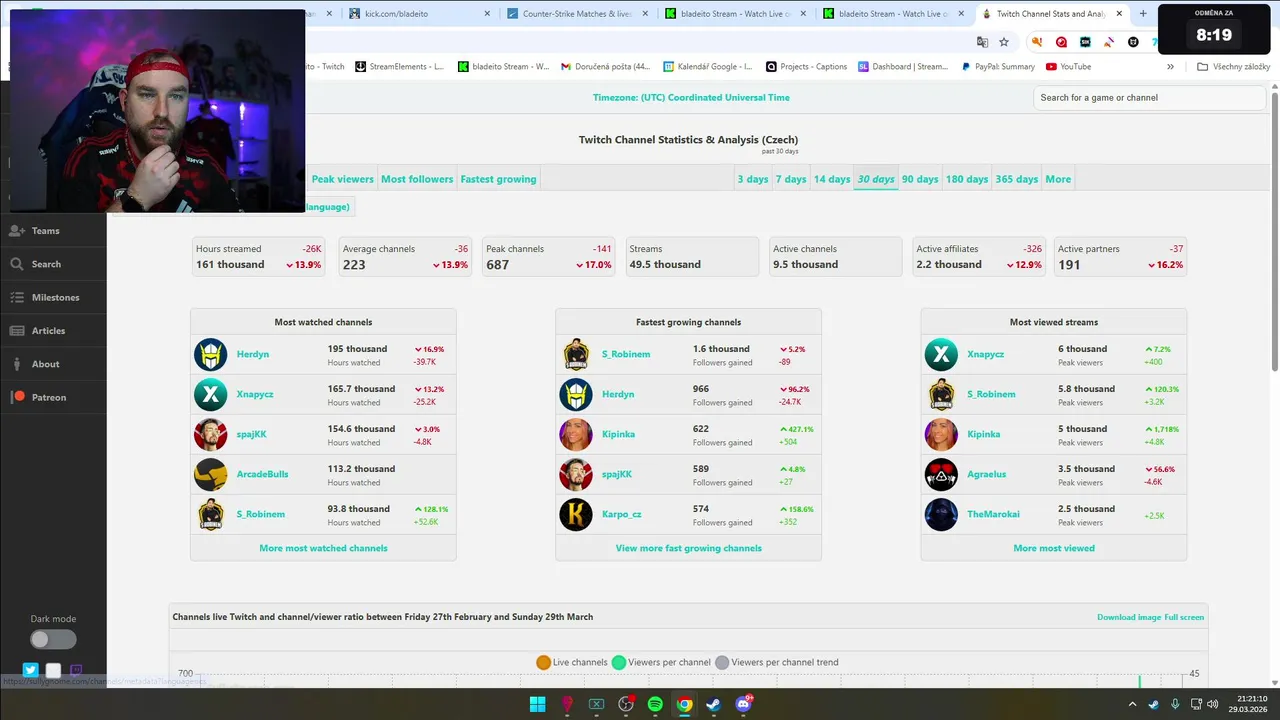Click More most viewed link
Image resolution: width=1280 pixels, height=720 pixels.
click(x=1054, y=548)
